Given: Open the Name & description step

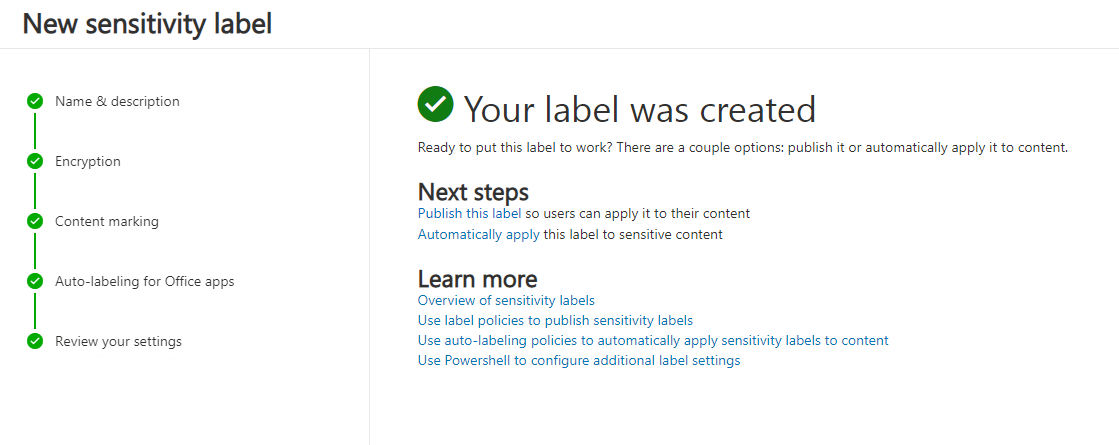Looking at the screenshot, I should pyautogui.click(x=117, y=101).
